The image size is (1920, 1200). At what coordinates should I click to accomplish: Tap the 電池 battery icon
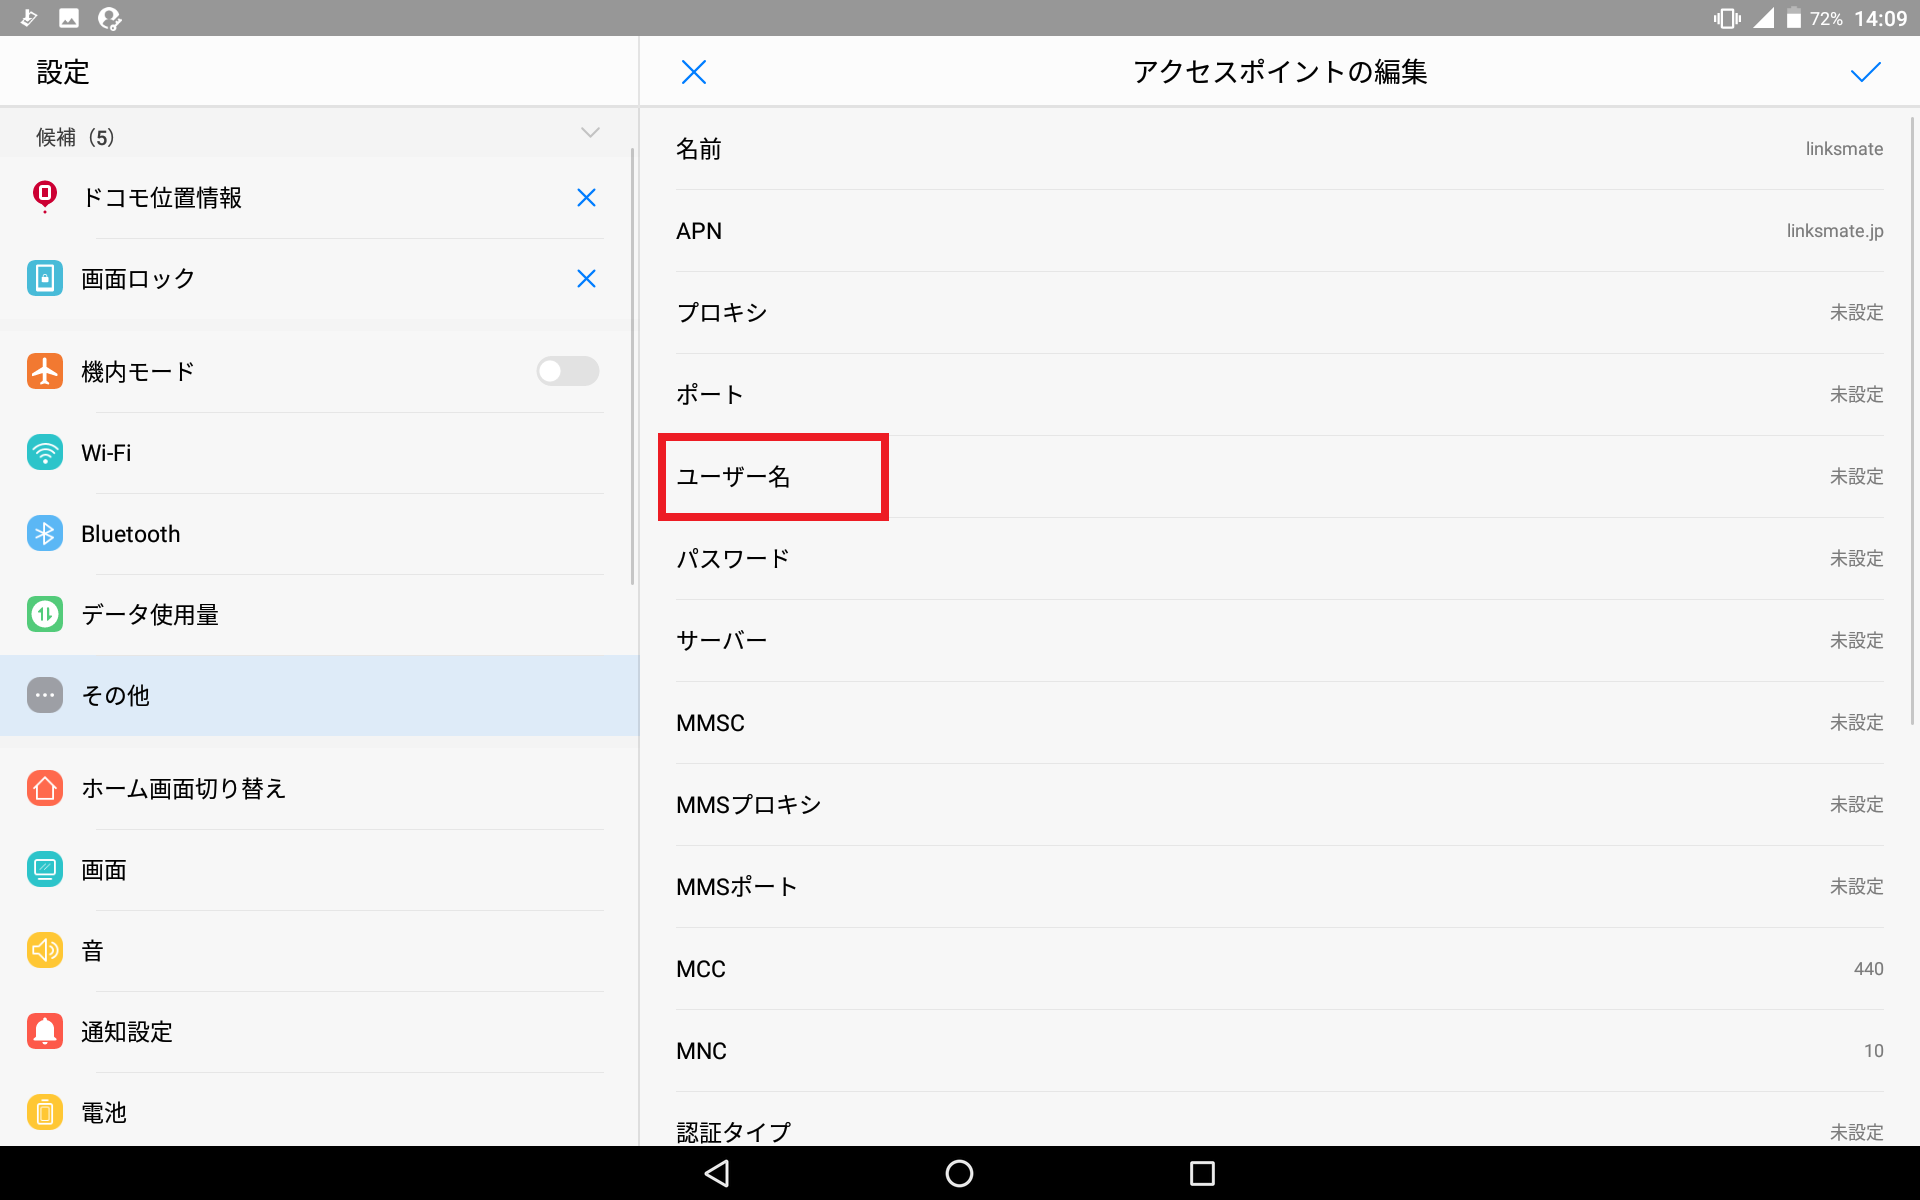pyautogui.click(x=45, y=1112)
